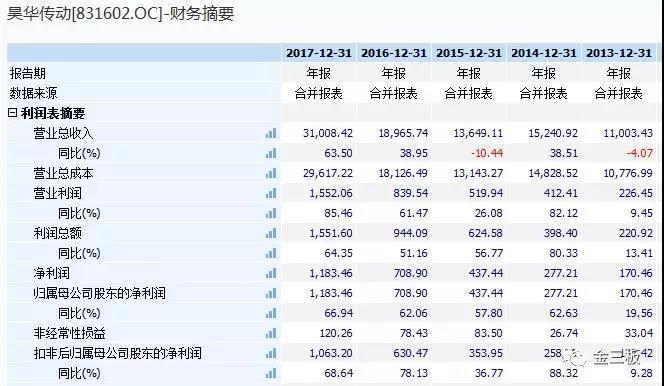Click the 报告期 row label
The height and width of the screenshot is (386, 664).
point(28,73)
